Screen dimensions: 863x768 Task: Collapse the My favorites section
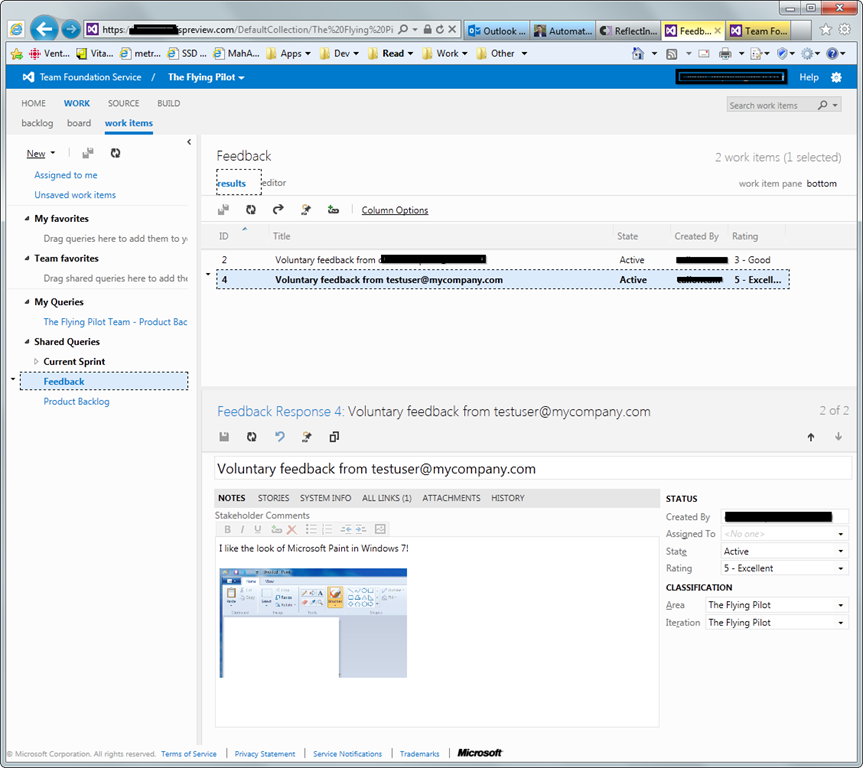click(x=26, y=218)
